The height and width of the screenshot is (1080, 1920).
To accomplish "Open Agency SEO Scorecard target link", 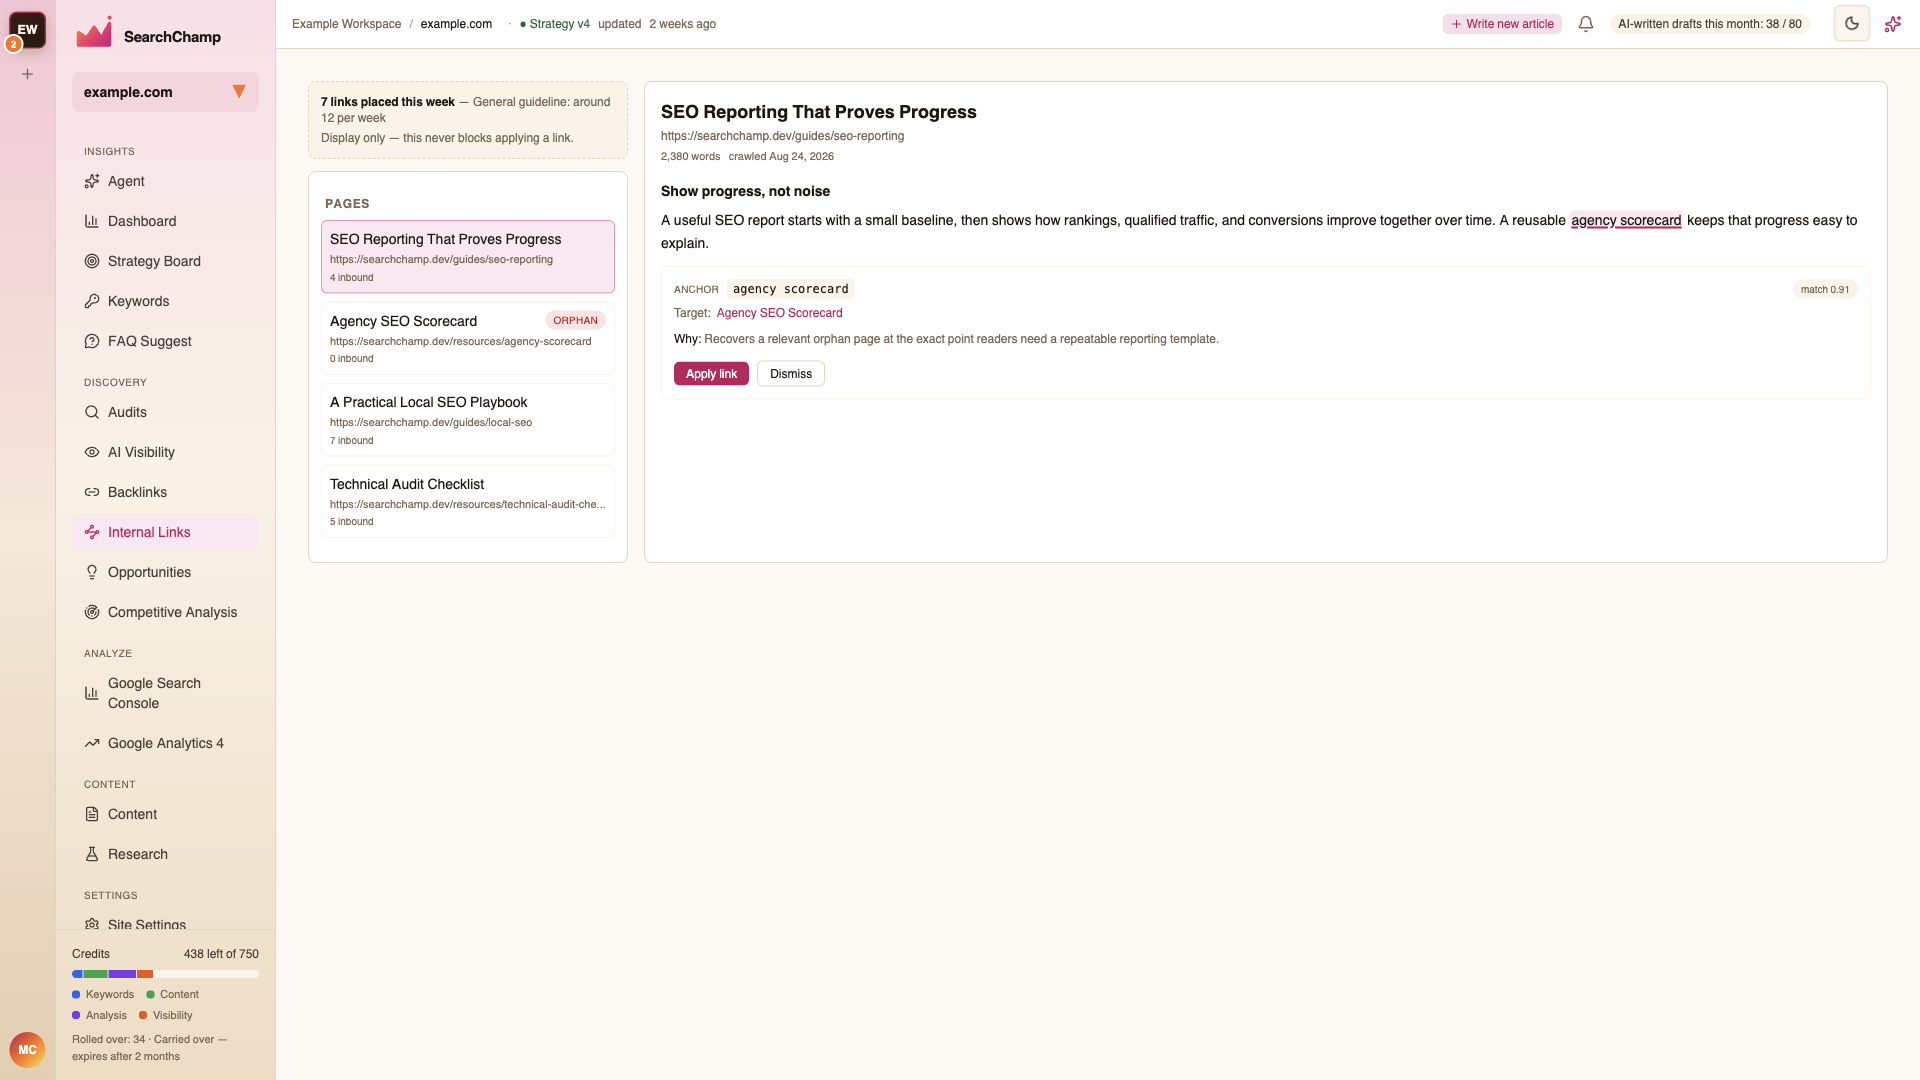I will 779,313.
